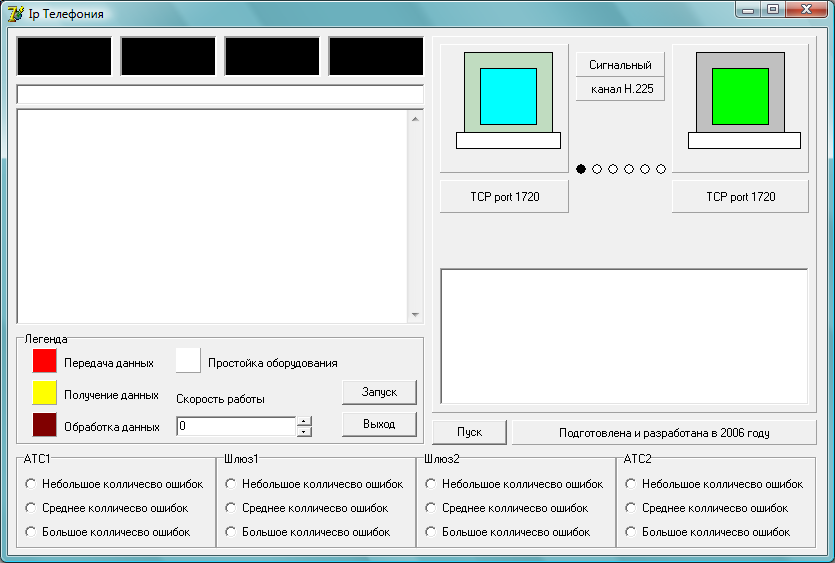Click the Запуск button

tap(379, 392)
